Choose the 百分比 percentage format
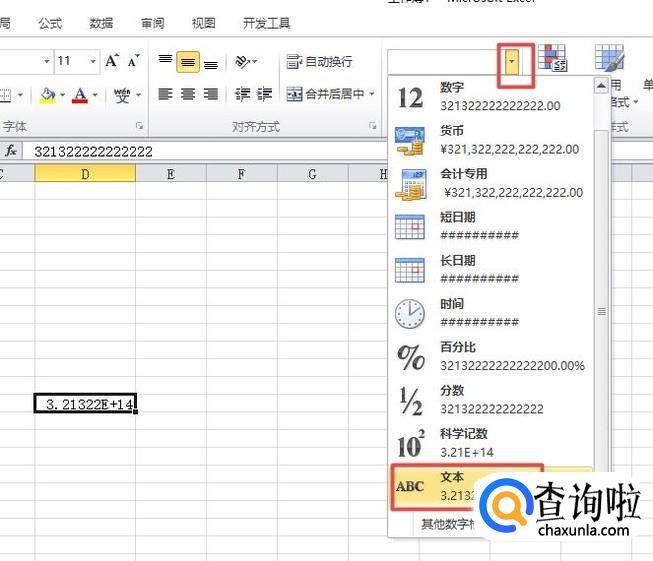The image size is (653, 561). pyautogui.click(x=491, y=357)
